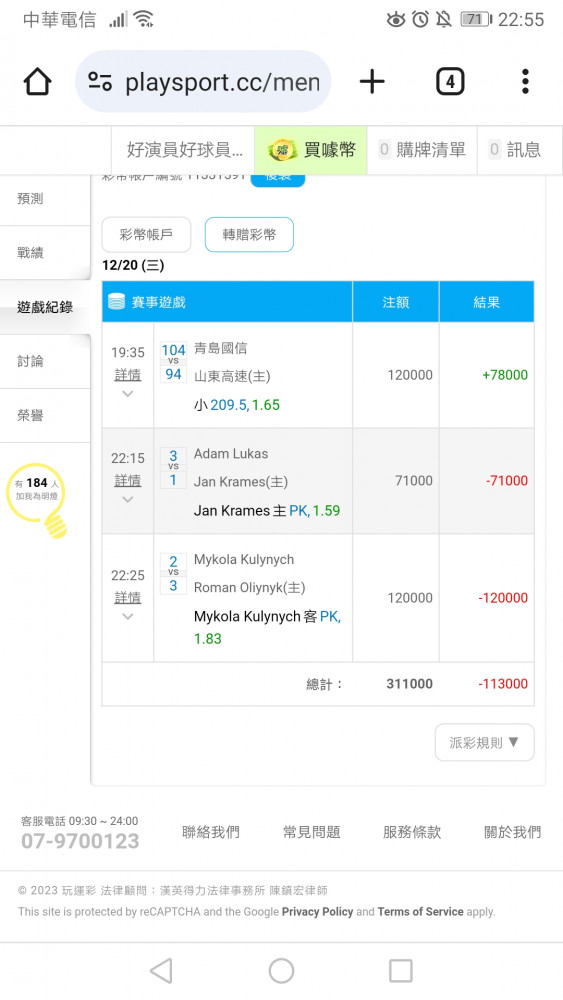563x1000 pixels.
Task: Tap the eye comfort status icon
Action: click(x=396, y=20)
